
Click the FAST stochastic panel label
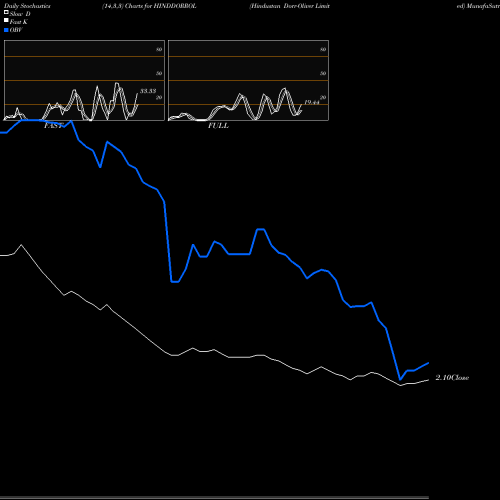click(53, 126)
